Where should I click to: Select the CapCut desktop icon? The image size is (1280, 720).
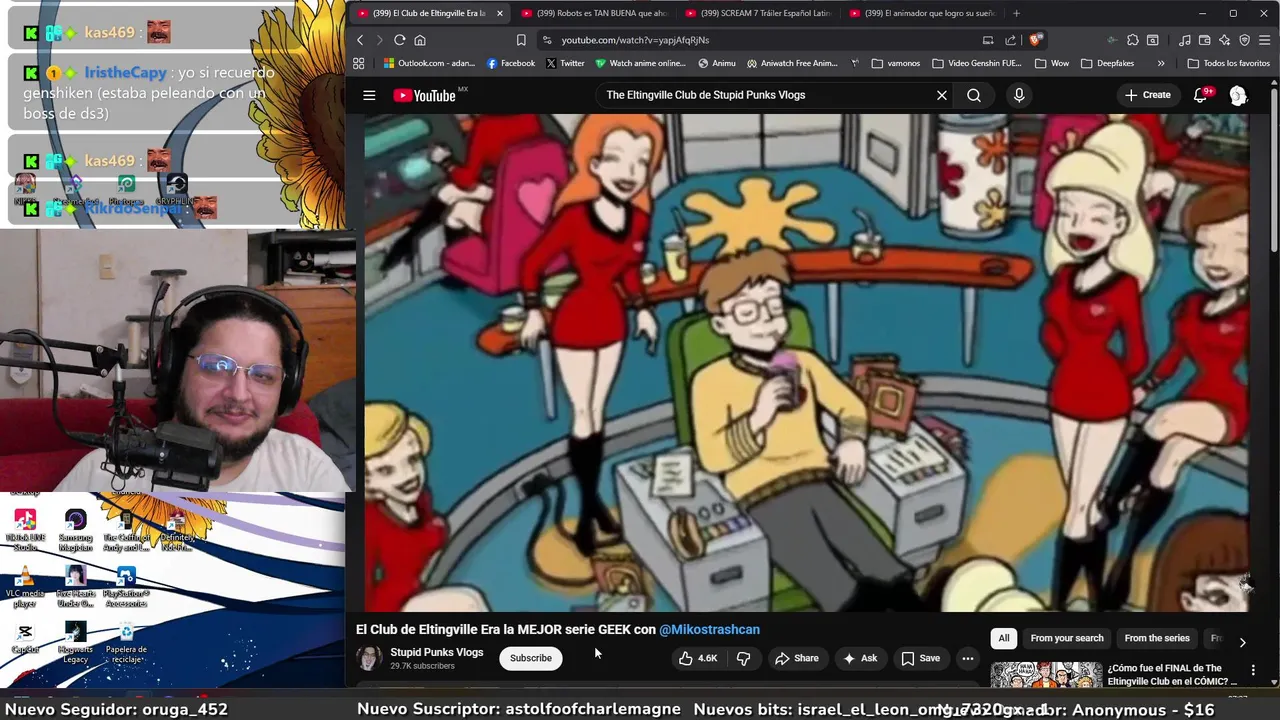click(25, 638)
